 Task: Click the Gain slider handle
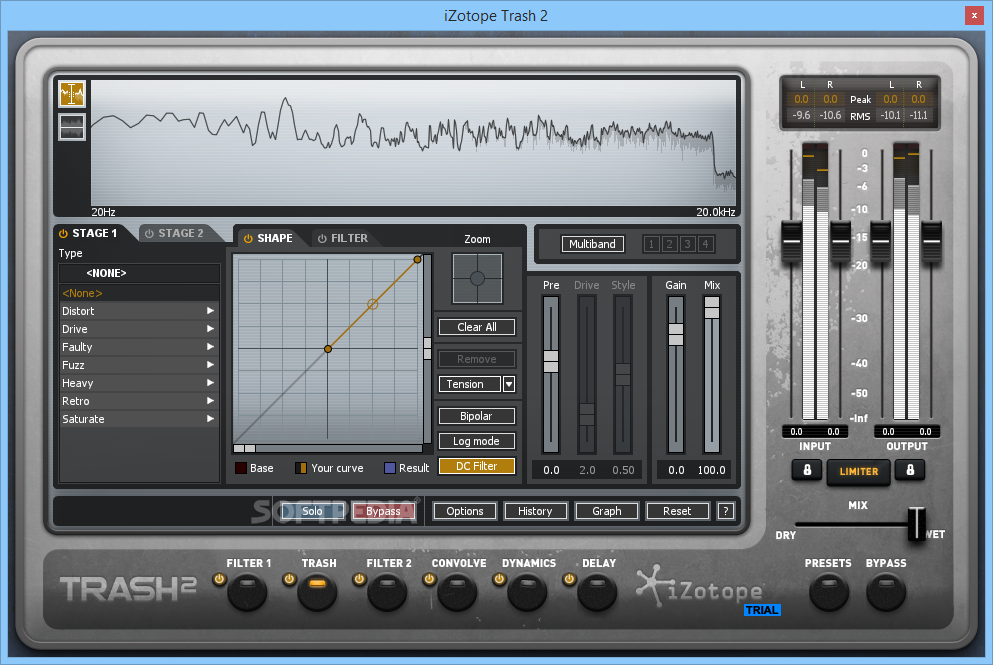pyautogui.click(x=676, y=334)
